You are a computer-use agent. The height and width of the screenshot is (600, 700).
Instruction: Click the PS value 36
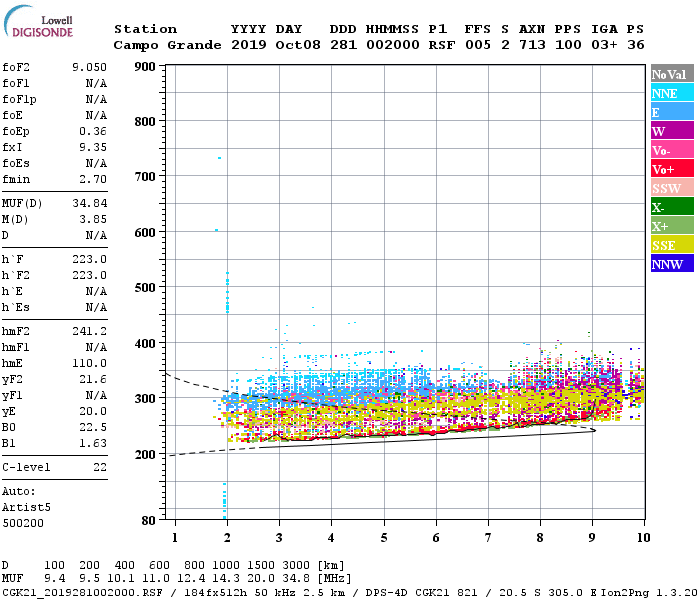coord(636,45)
